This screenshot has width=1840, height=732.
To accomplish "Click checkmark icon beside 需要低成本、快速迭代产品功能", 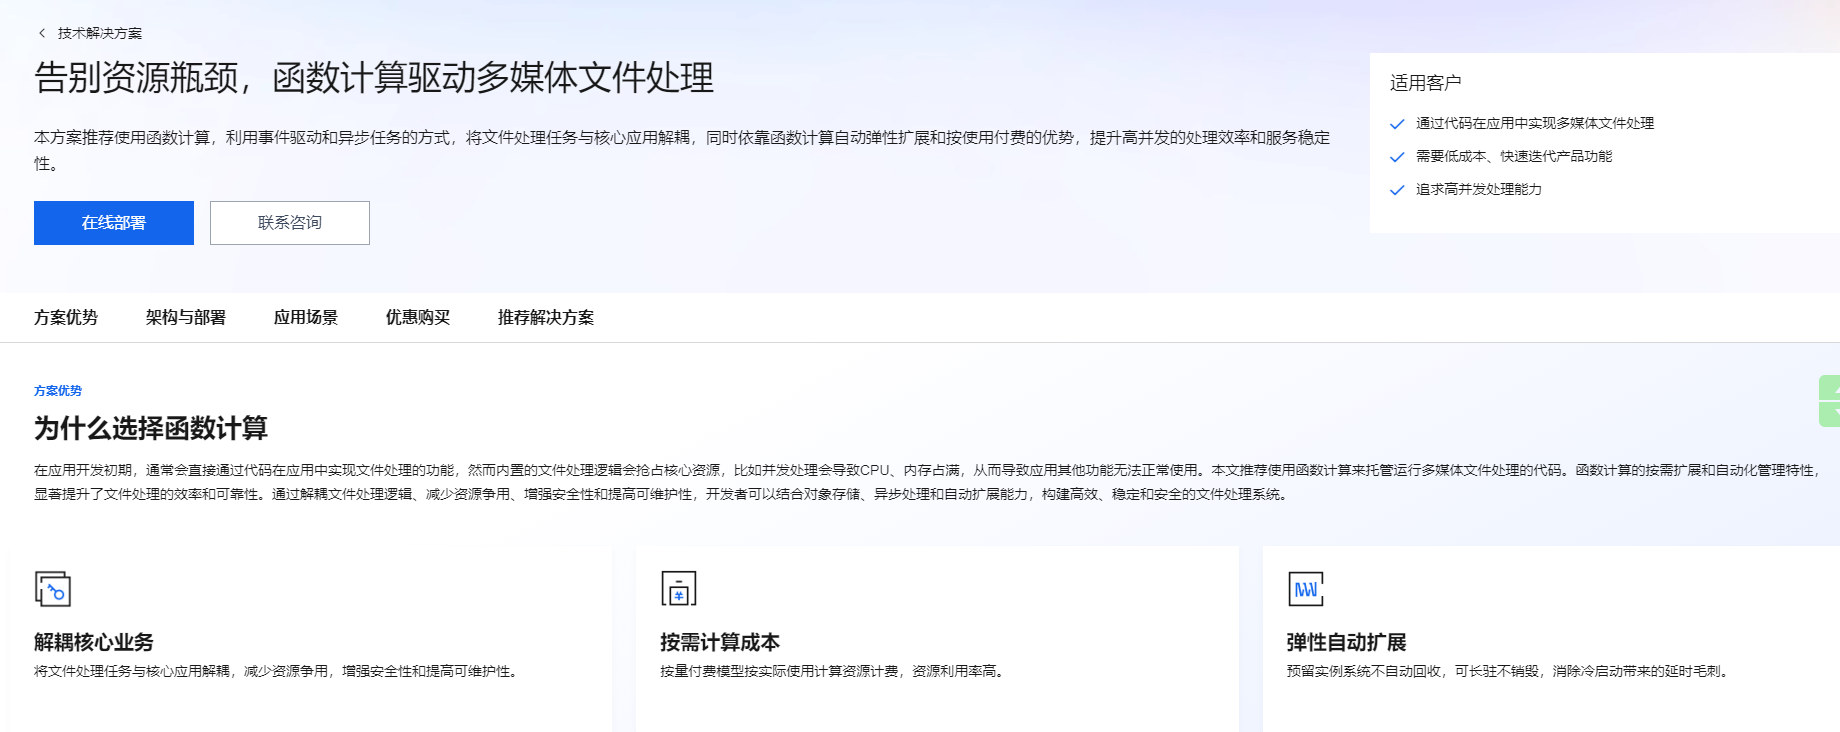I will (x=1397, y=157).
